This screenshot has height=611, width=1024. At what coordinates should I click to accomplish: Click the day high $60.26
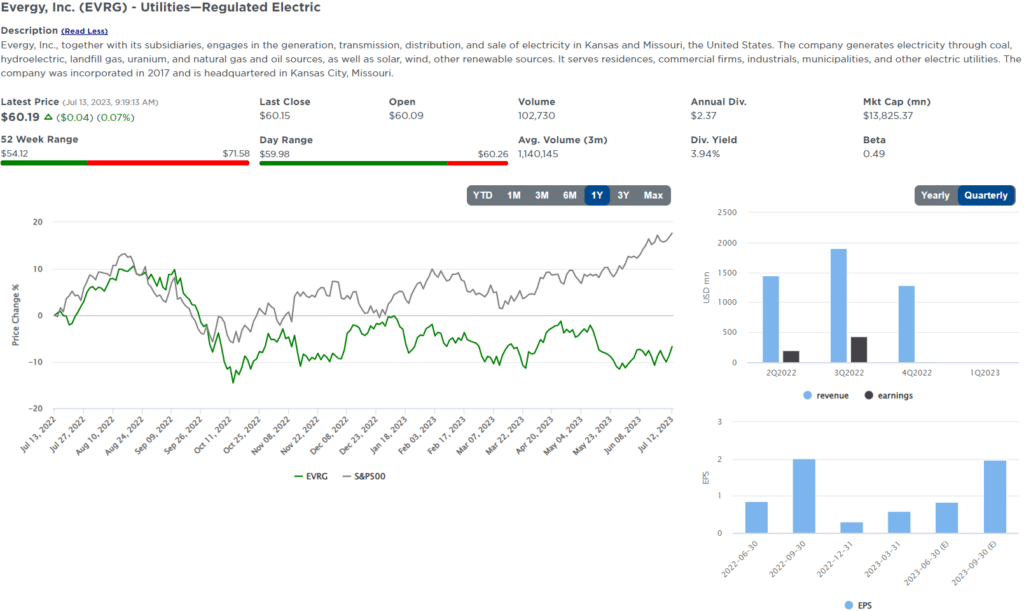point(492,154)
